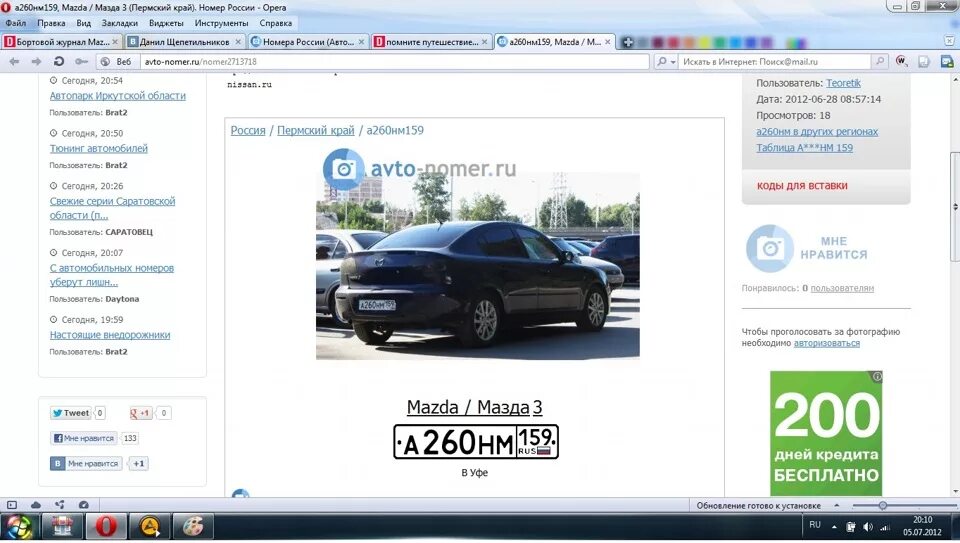
Task: Open the Закладки menu
Action: (x=119, y=23)
